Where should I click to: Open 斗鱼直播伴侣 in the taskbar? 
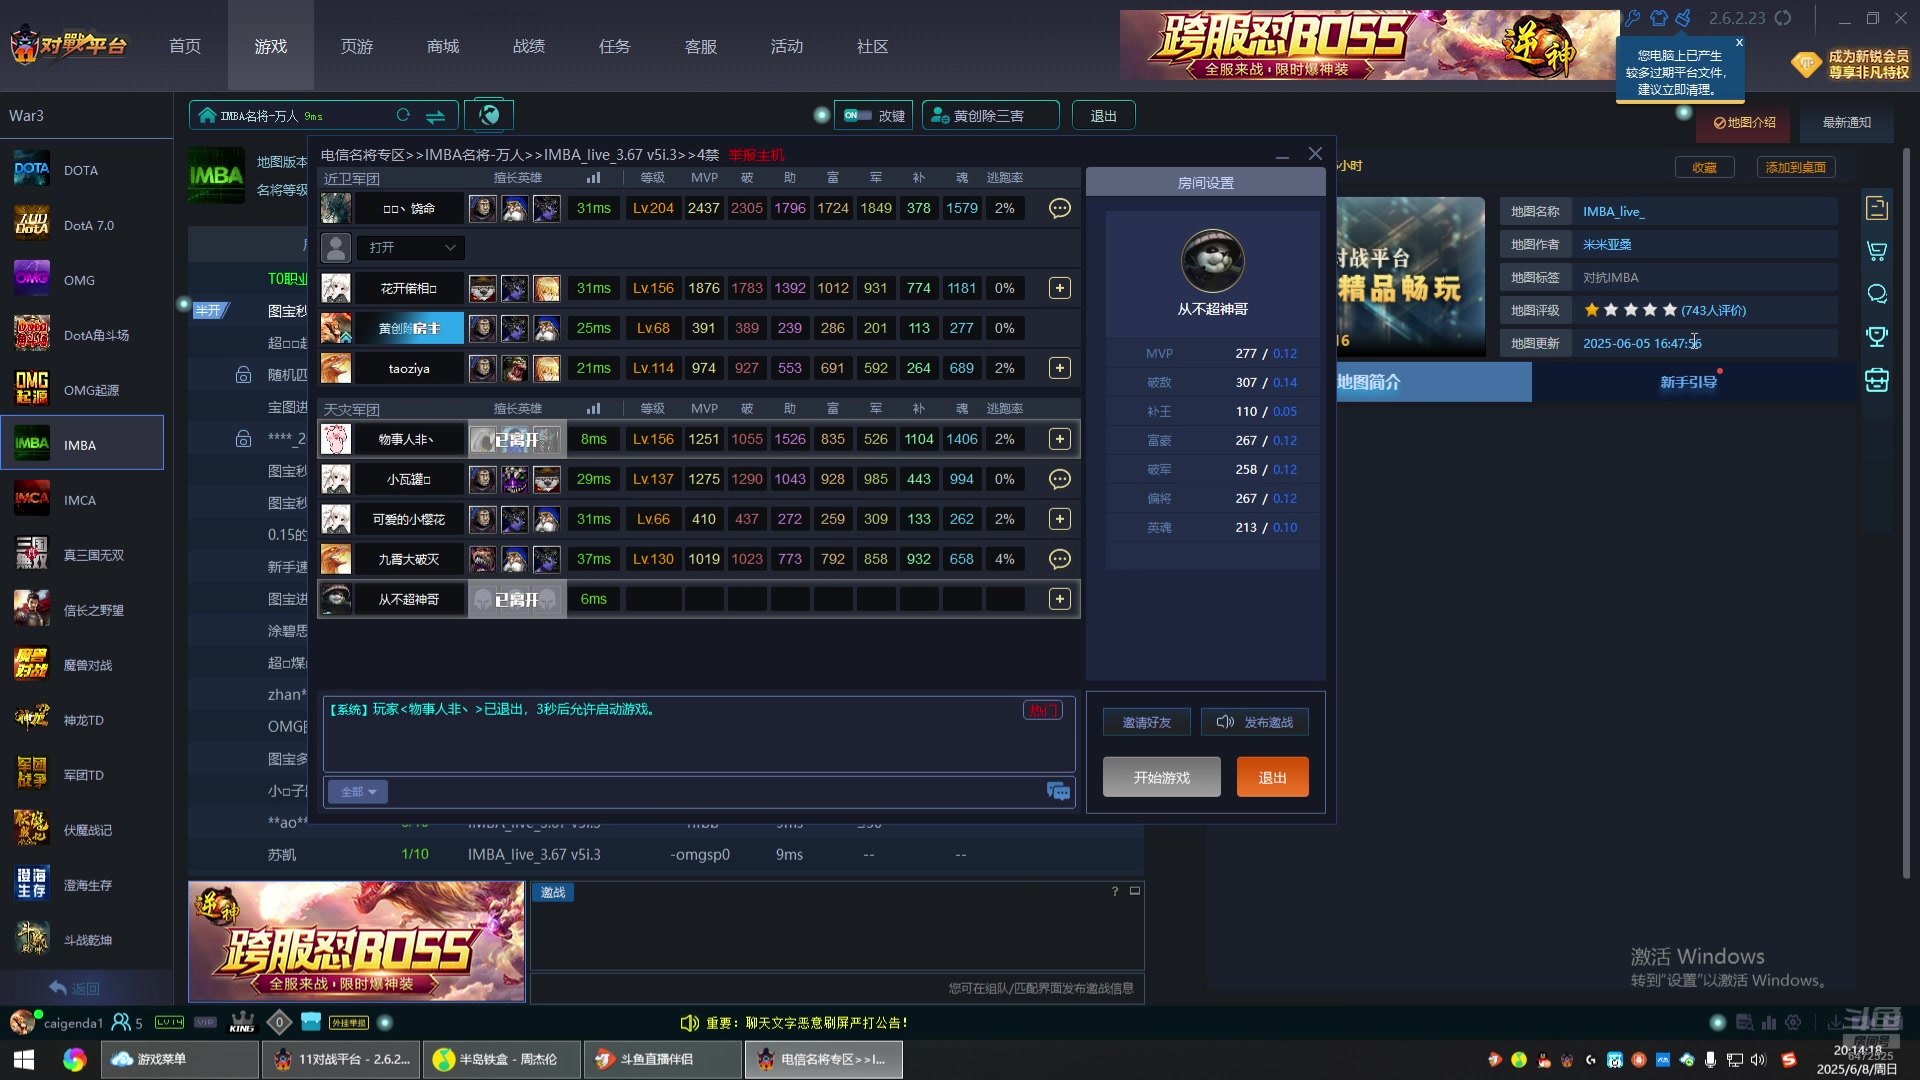pyautogui.click(x=663, y=1059)
